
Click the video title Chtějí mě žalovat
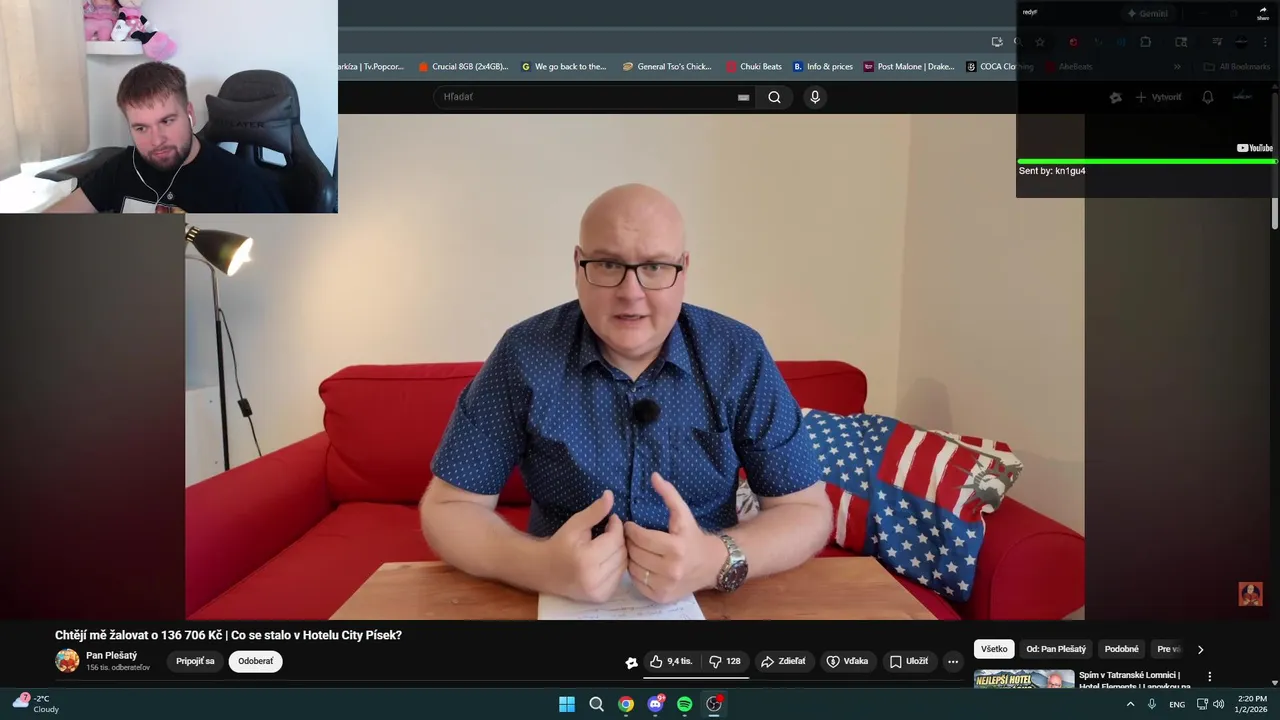click(x=228, y=635)
